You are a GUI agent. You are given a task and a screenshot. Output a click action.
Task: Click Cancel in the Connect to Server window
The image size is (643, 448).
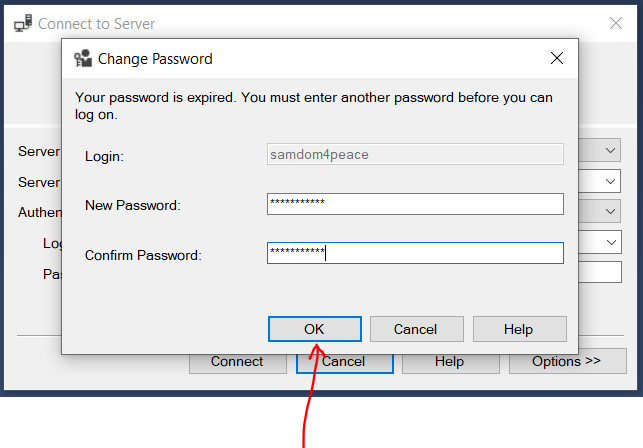343,363
